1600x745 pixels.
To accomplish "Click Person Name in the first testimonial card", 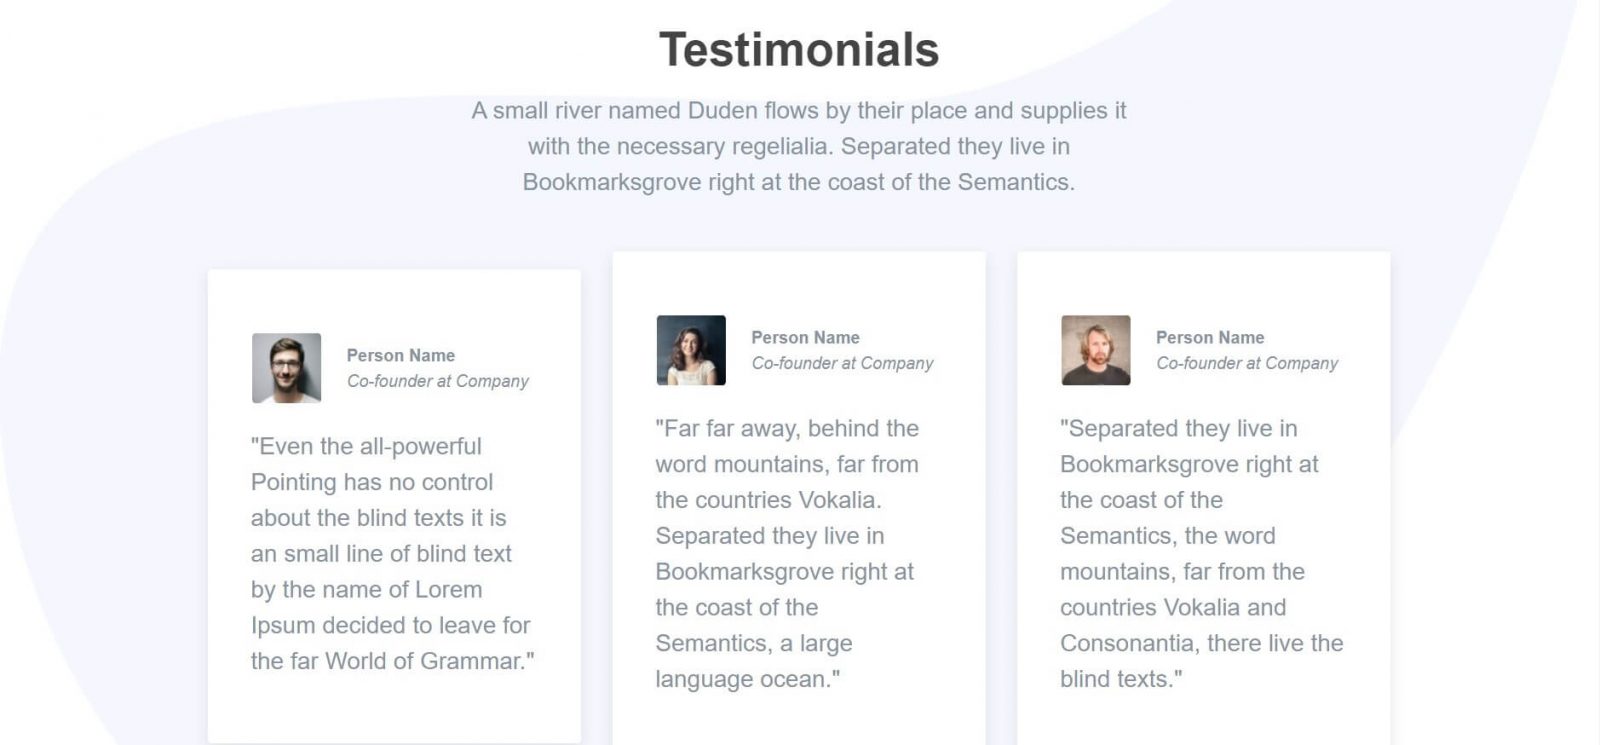I will coord(401,355).
